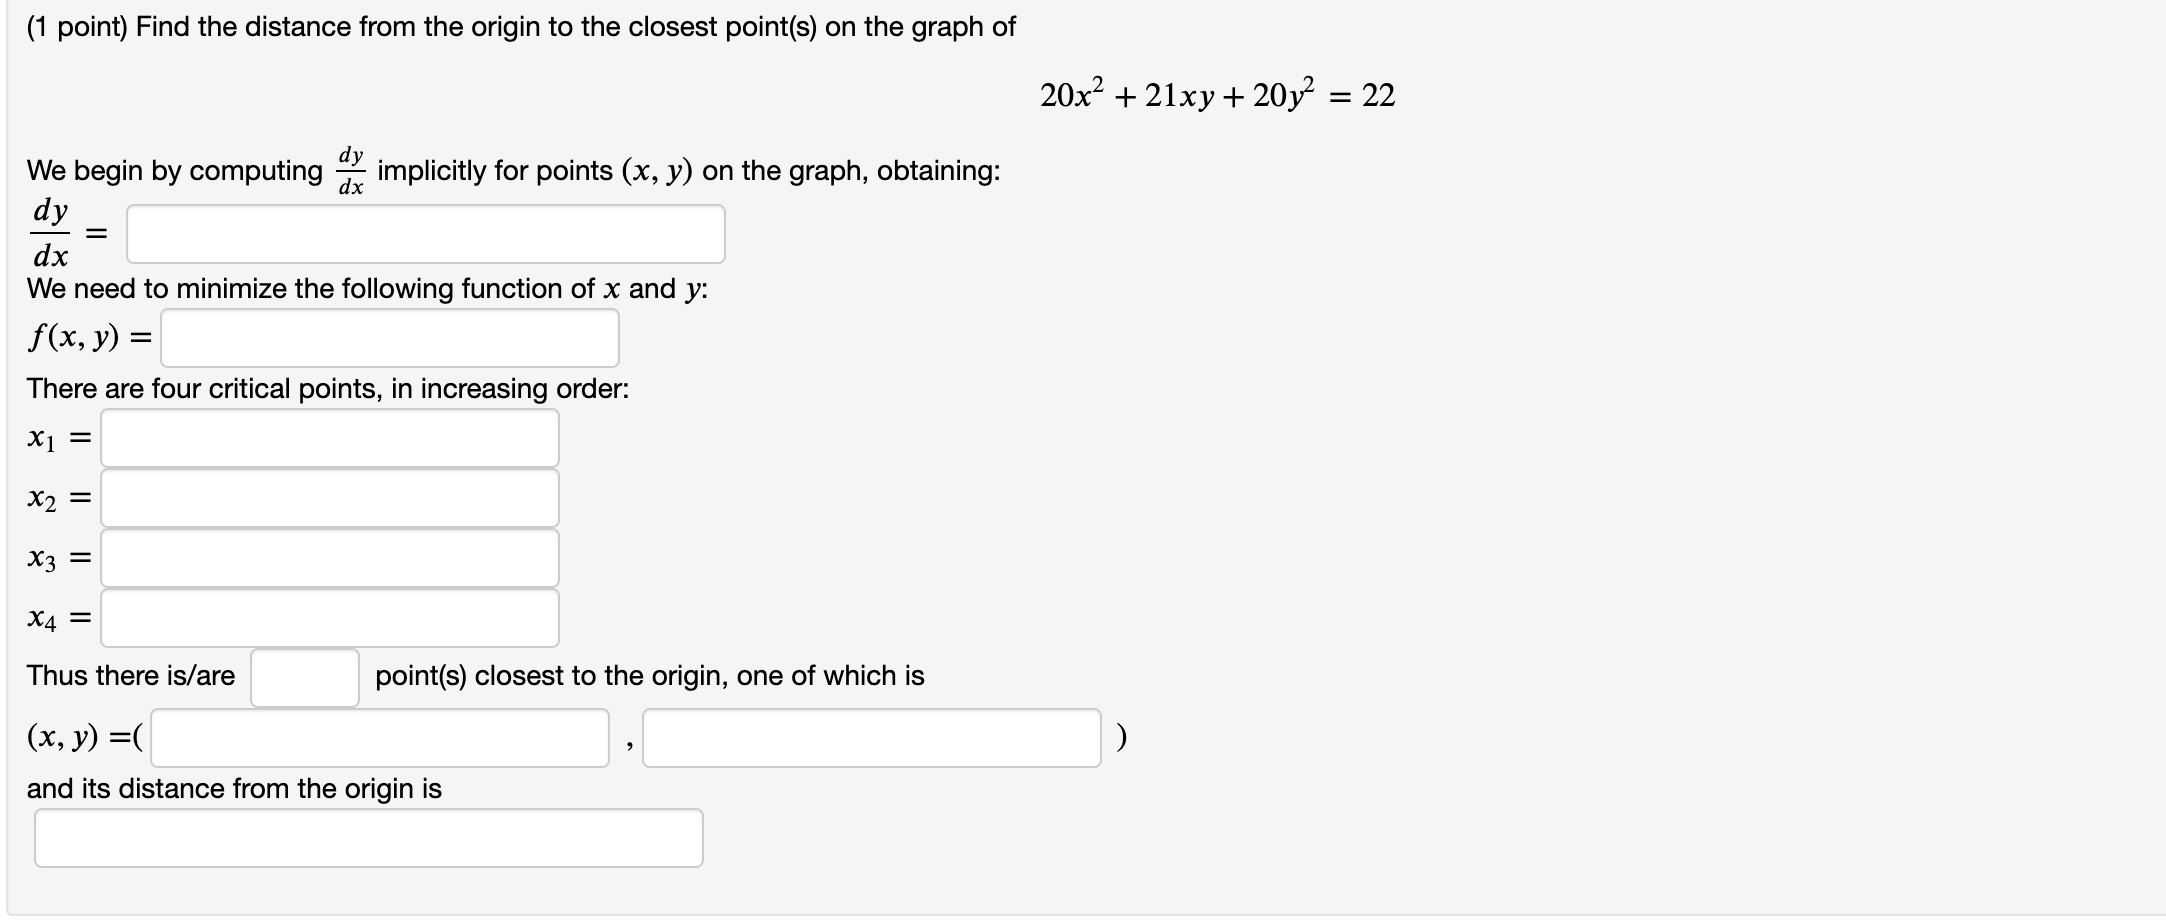Click the f(x, y) answer box
Screen dimensions: 2166x920
click(x=390, y=338)
